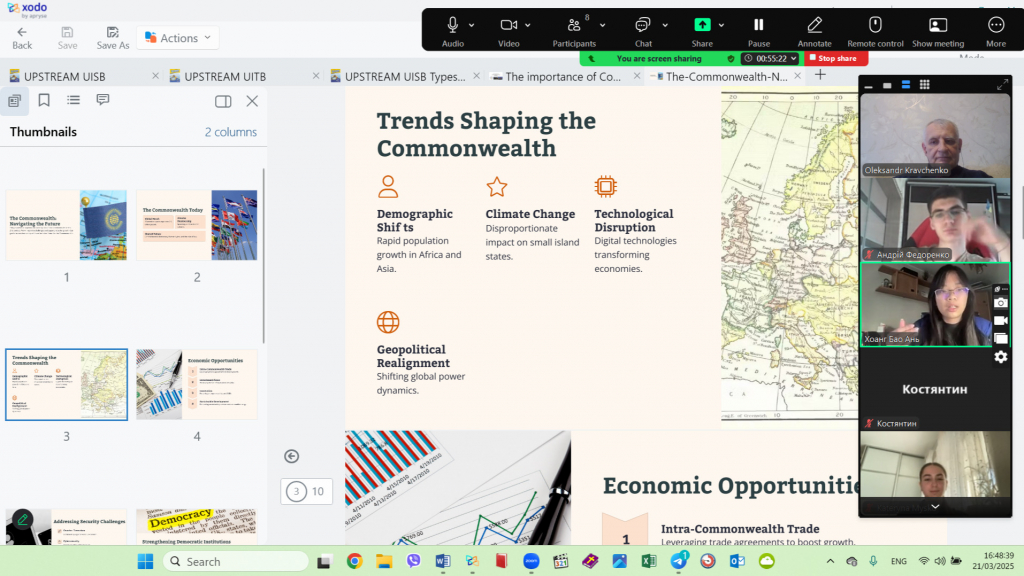Open the Annotate tool

coord(814,31)
